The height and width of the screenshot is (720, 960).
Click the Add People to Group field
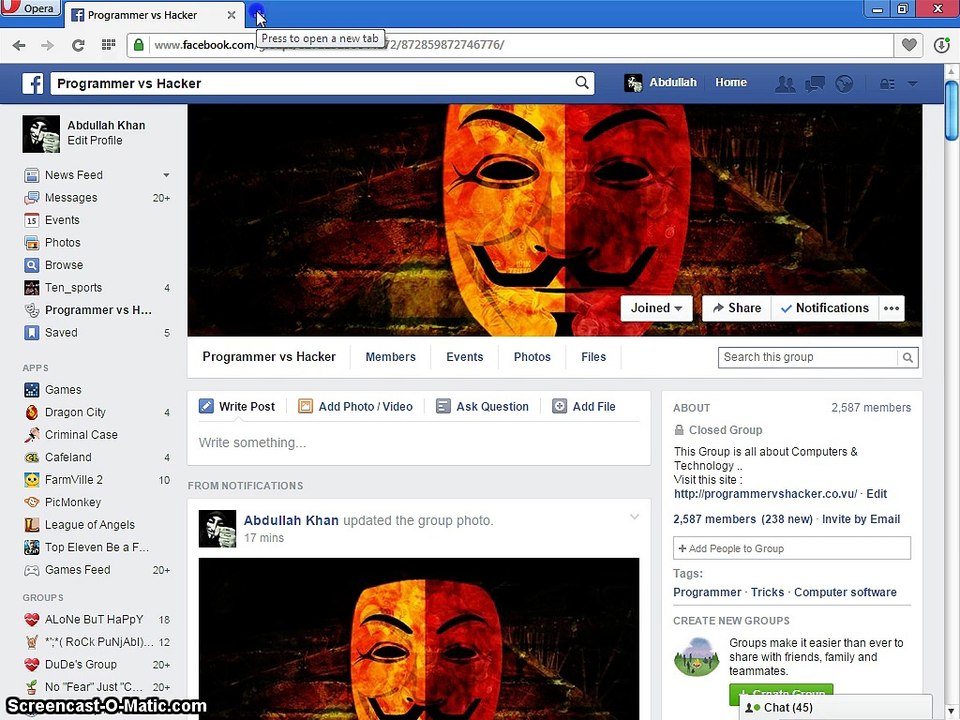(792, 548)
